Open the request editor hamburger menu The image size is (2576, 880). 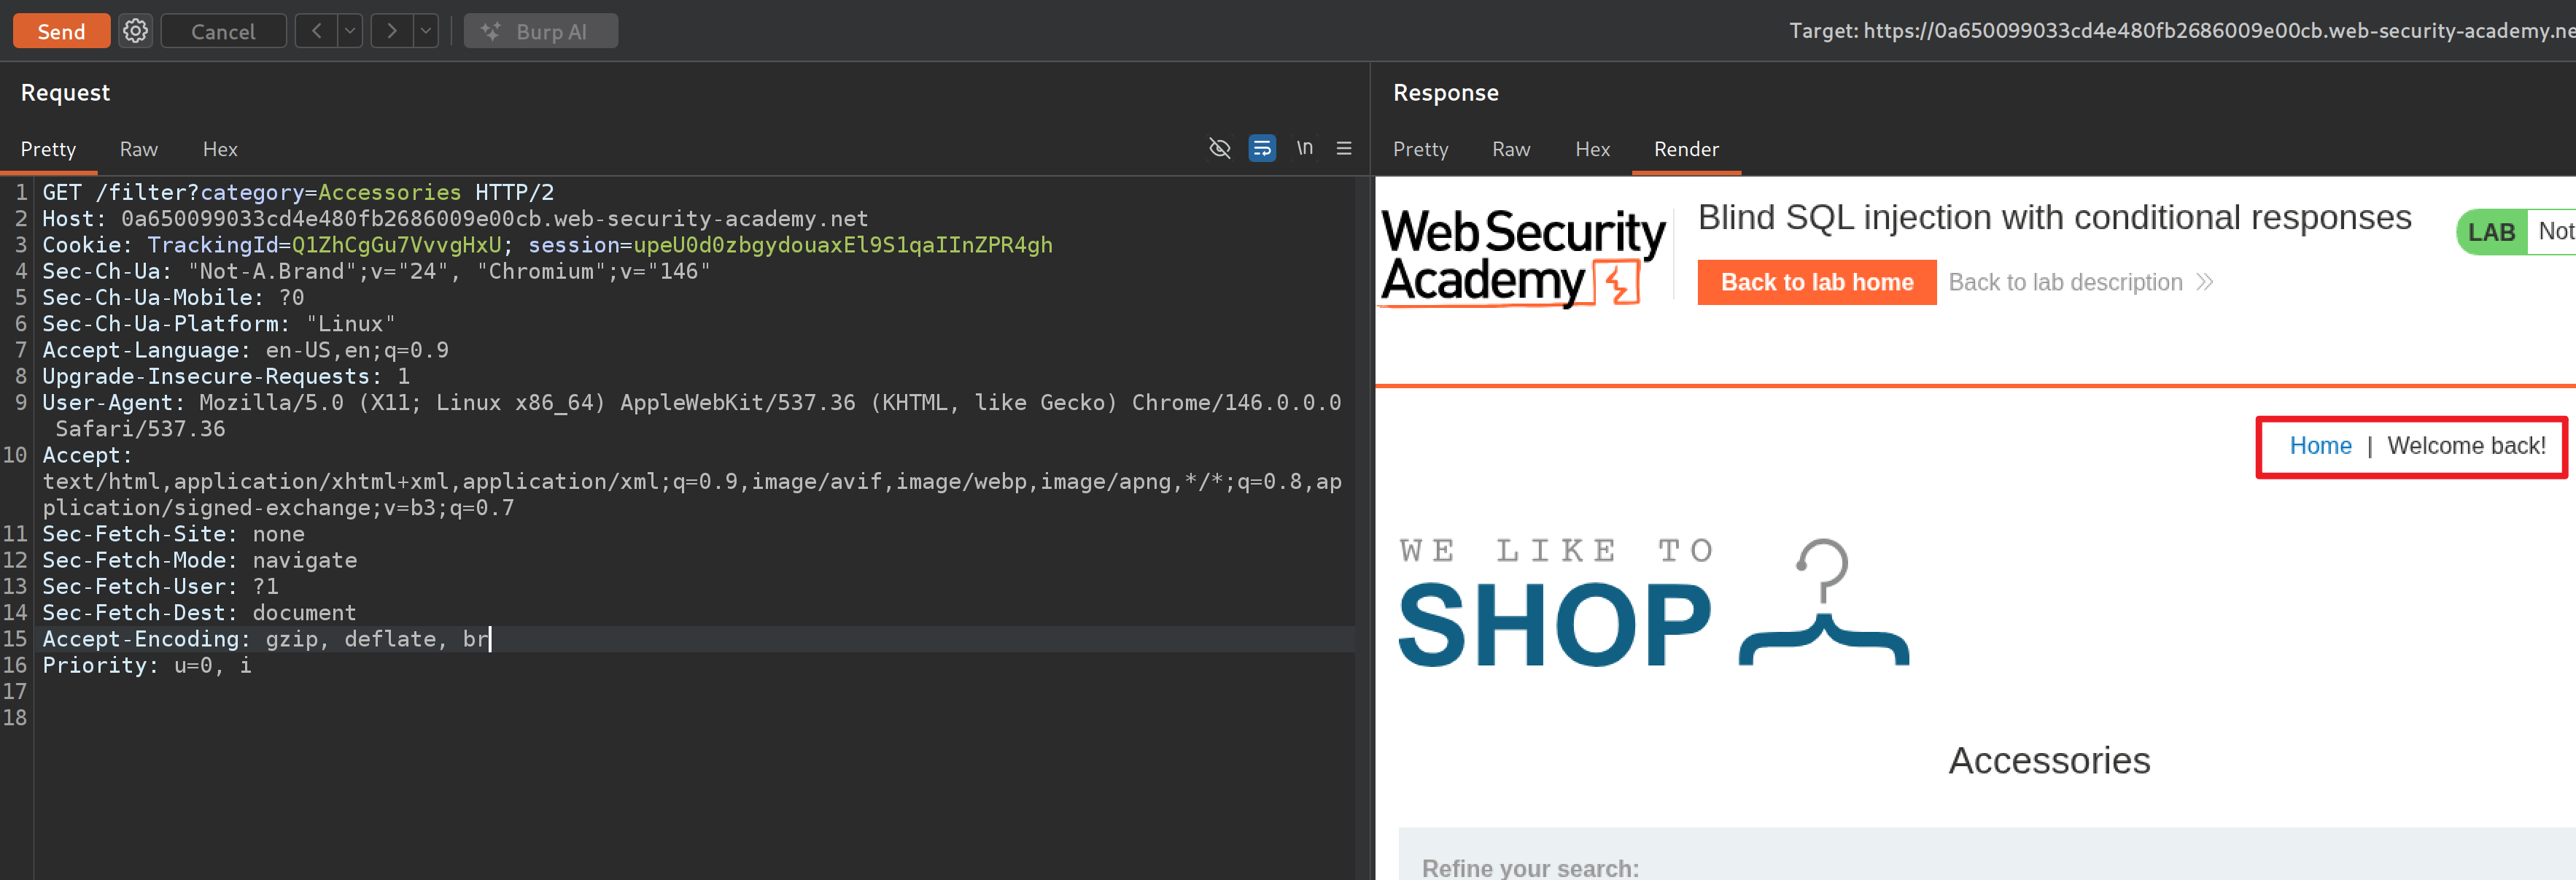tap(1343, 148)
